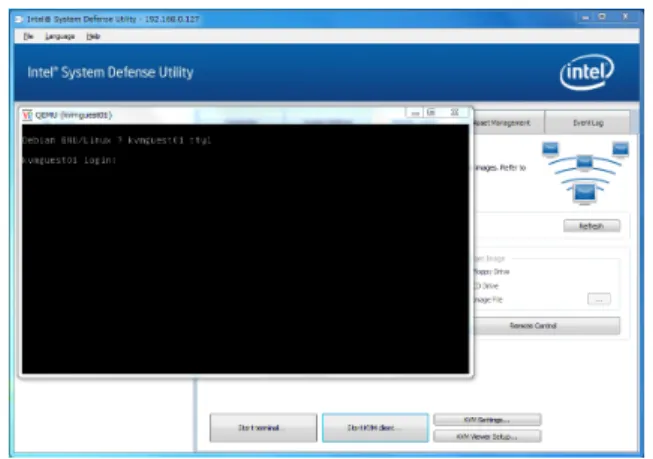The image size is (653, 459).
Task: Switch to the Event Log tab
Action: coord(588,122)
